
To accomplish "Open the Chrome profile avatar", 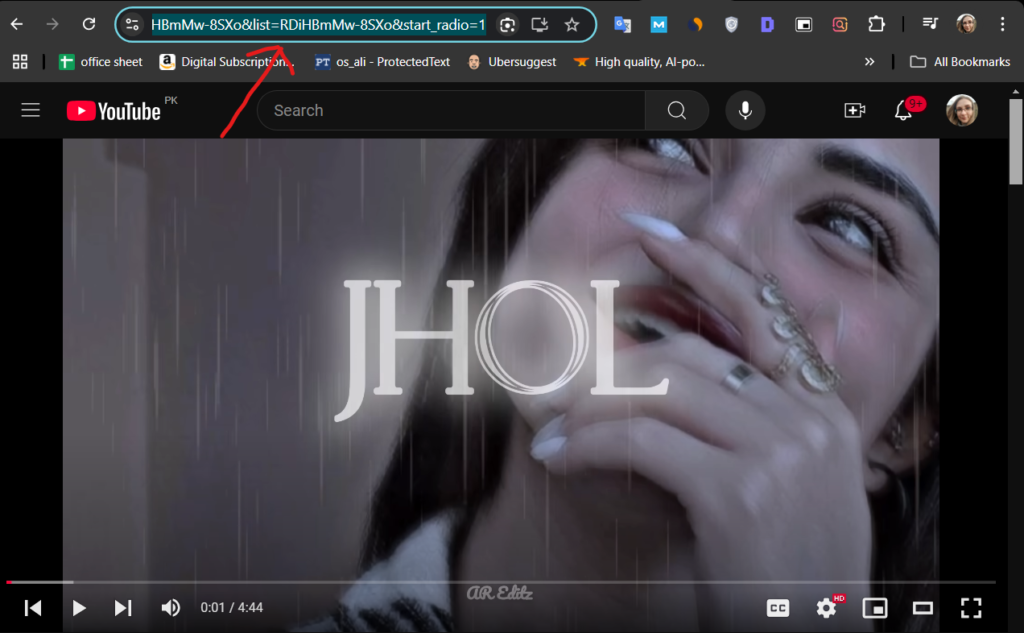I will (966, 24).
